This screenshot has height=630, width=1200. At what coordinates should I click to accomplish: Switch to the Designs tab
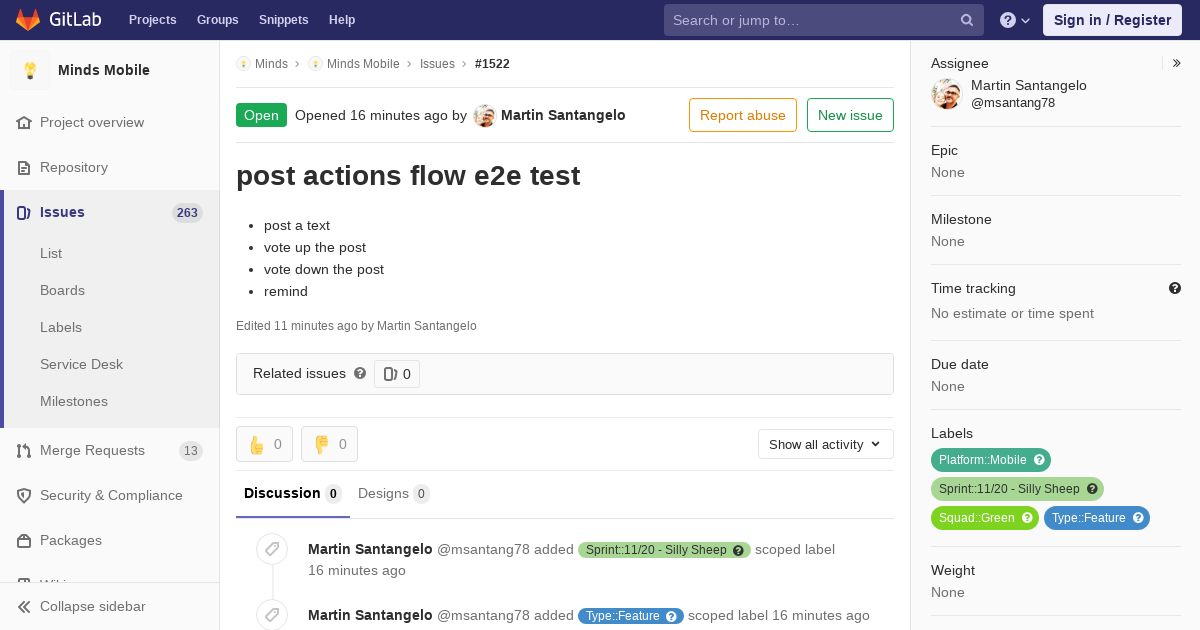point(394,493)
